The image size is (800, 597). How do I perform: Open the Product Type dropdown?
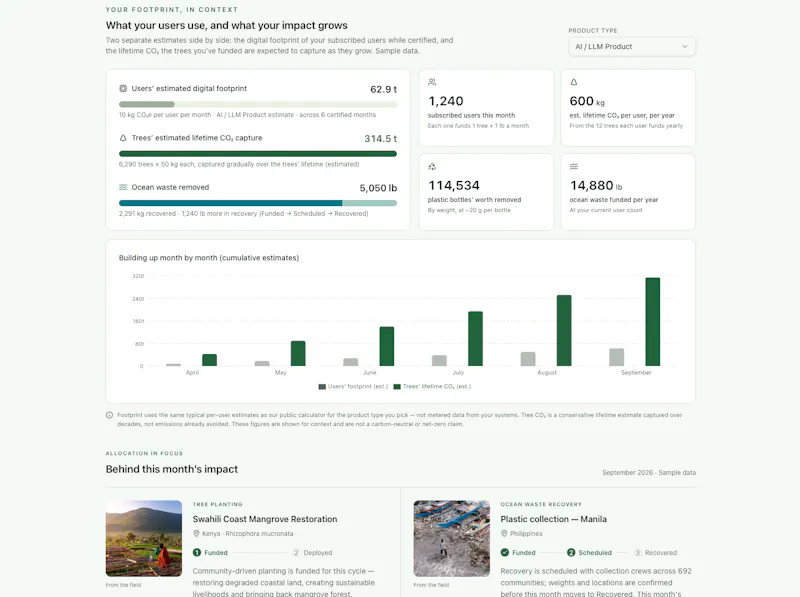tap(632, 46)
